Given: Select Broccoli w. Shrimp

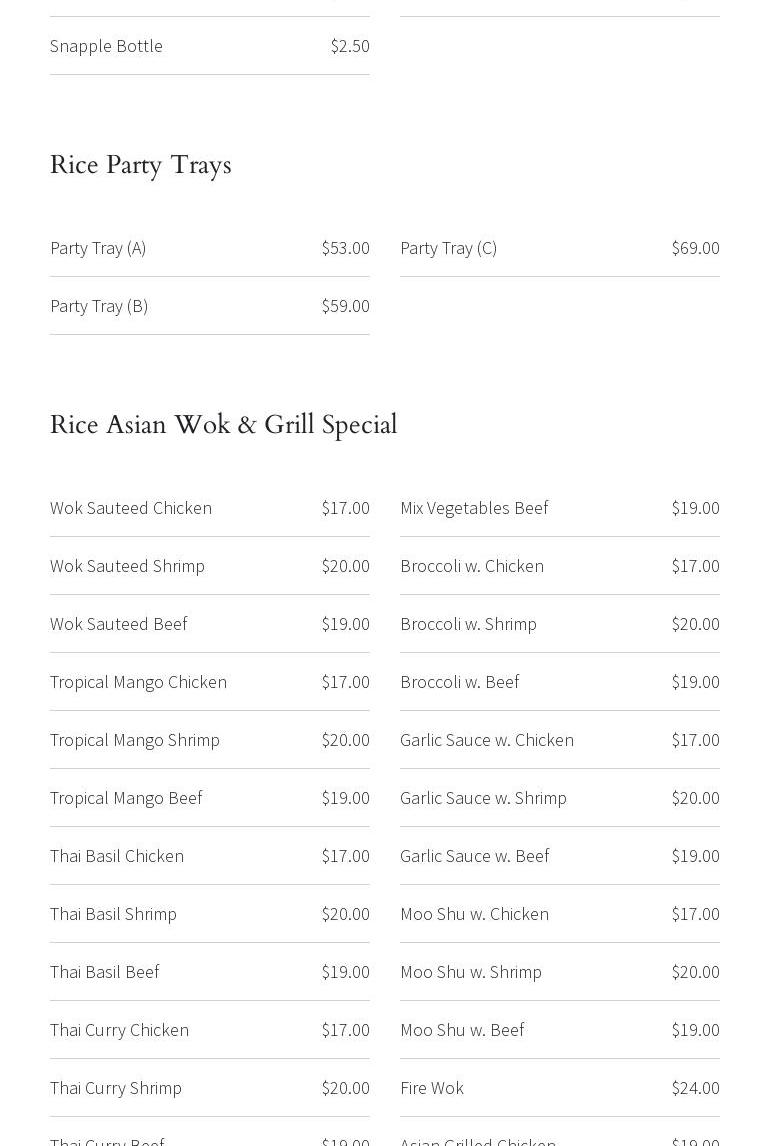Looking at the screenshot, I should pos(468,624).
